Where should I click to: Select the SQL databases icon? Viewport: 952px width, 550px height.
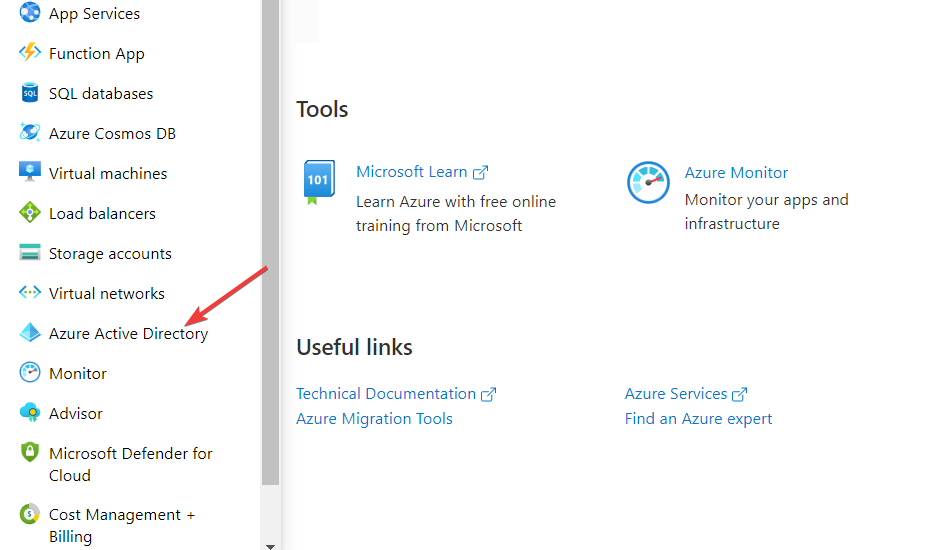click(x=30, y=93)
